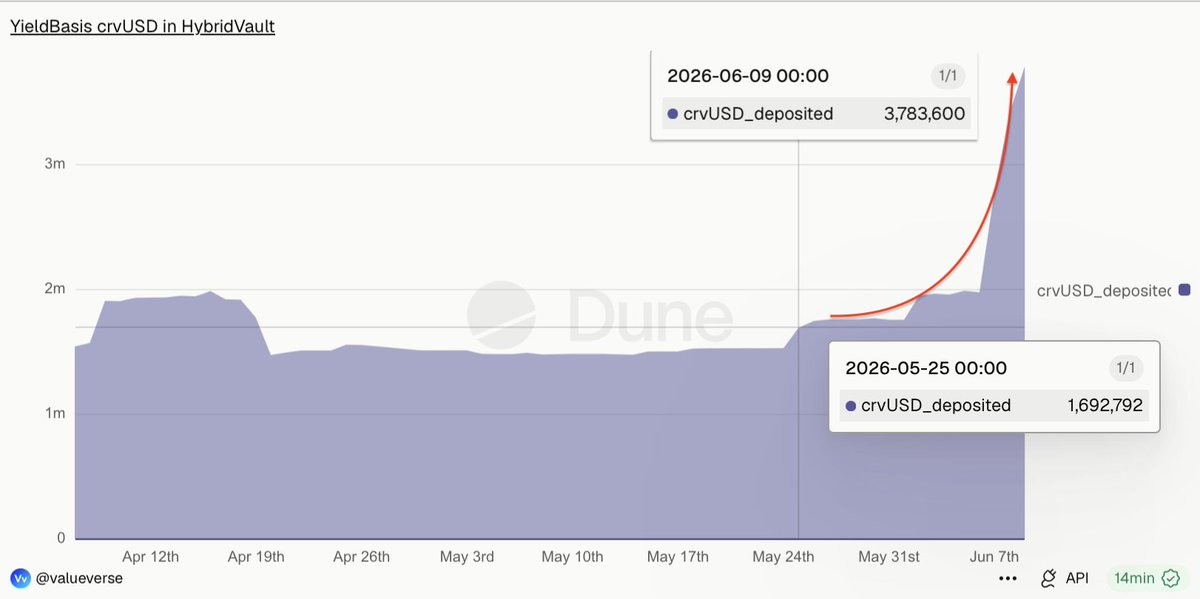Click the Apr 12th x-axis label
The height and width of the screenshot is (599, 1200).
(x=150, y=556)
